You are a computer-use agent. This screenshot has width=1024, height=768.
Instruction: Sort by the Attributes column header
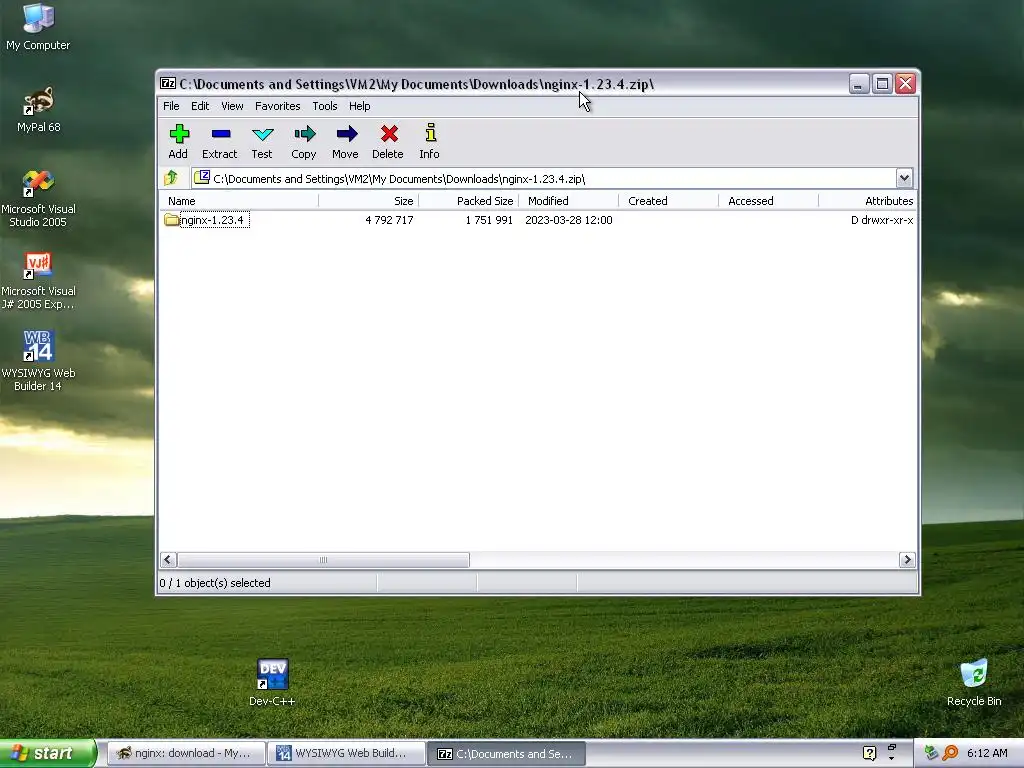tap(867, 201)
